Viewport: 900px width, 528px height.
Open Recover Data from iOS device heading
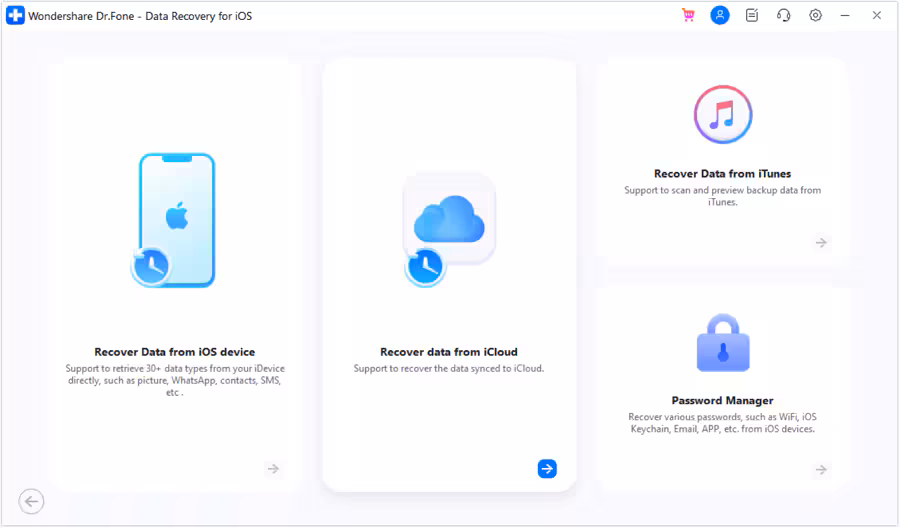(x=174, y=352)
